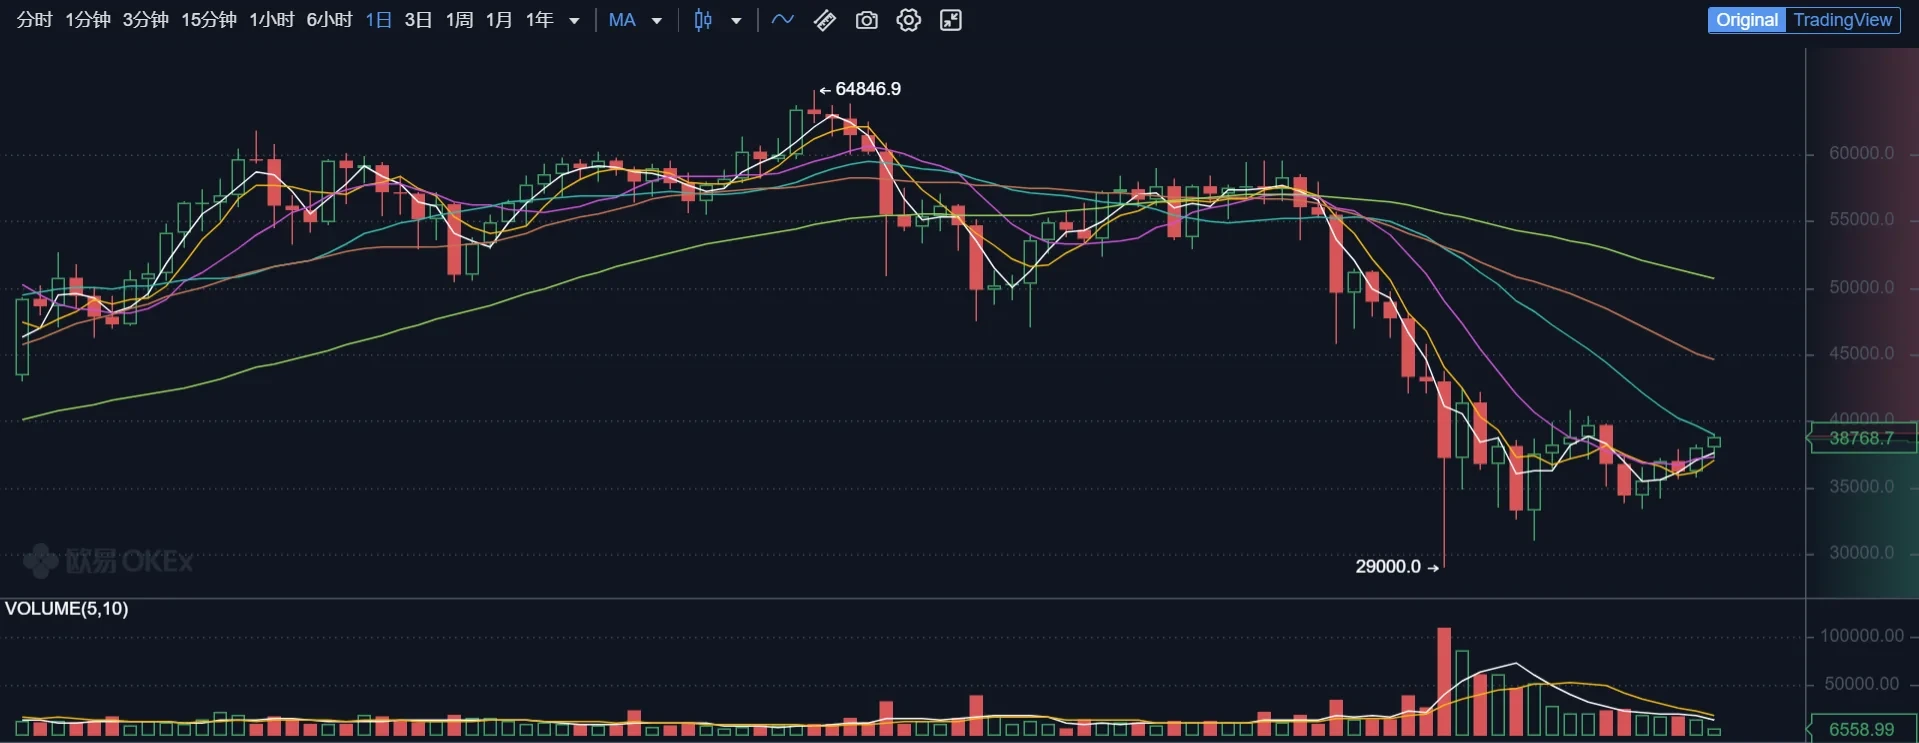The image size is (1919, 743).
Task: Click the fullscreen toggle icon
Action: (951, 20)
